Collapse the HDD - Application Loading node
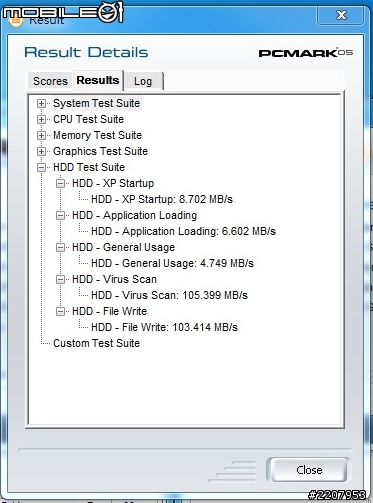Image resolution: width=373 pixels, height=503 pixels. pyautogui.click(x=60, y=215)
